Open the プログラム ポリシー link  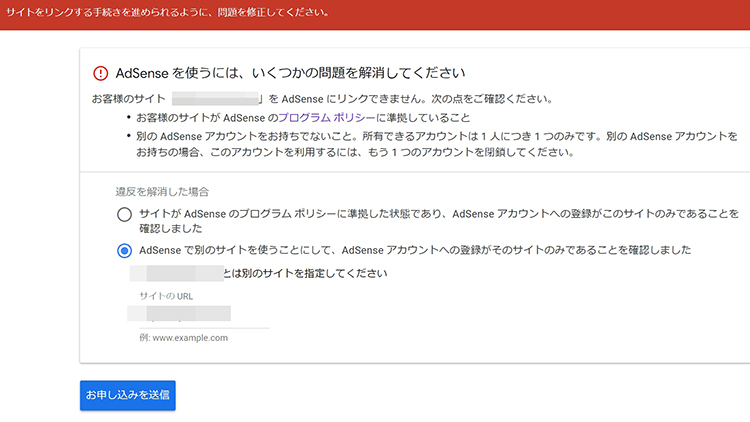click(x=327, y=118)
